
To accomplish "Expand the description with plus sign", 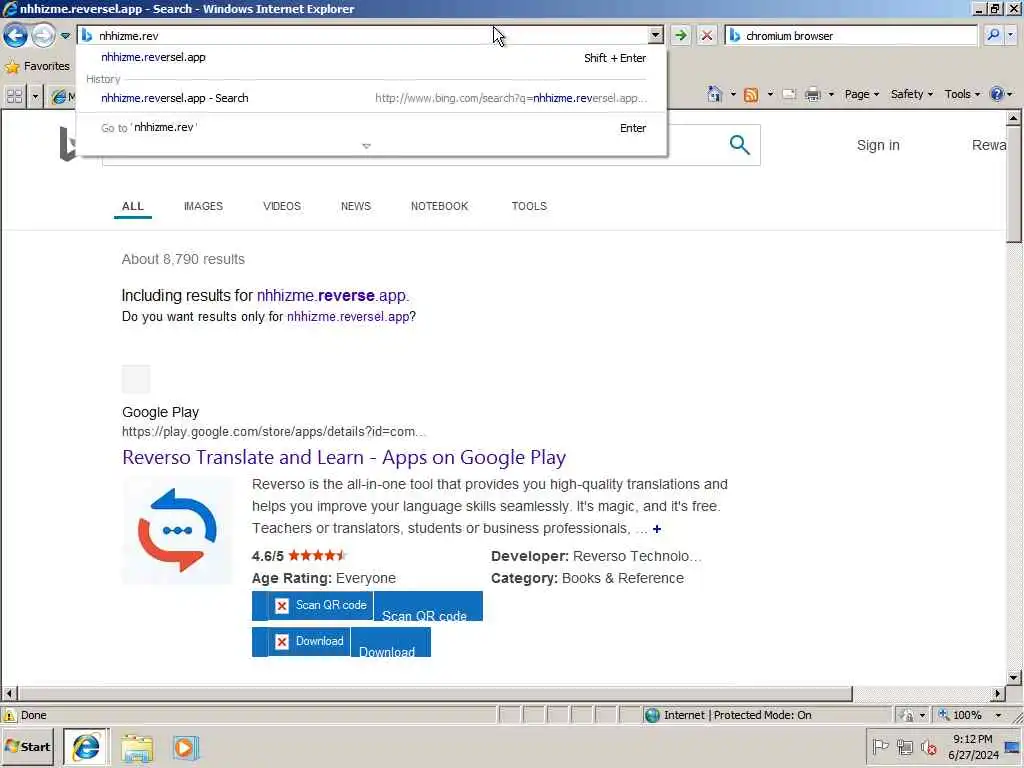I will pyautogui.click(x=656, y=529).
